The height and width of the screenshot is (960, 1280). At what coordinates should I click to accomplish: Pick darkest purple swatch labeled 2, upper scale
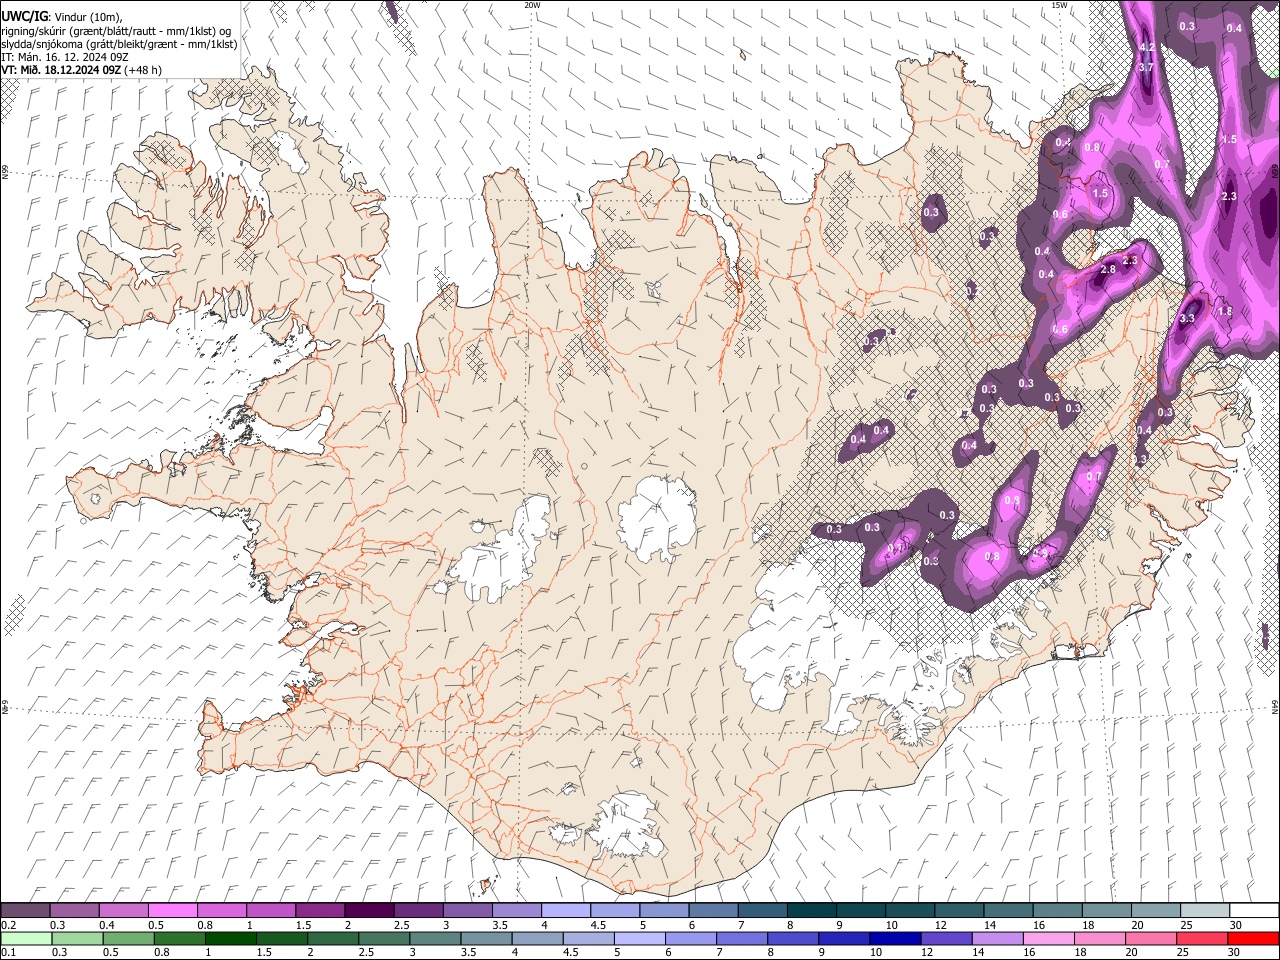(369, 911)
